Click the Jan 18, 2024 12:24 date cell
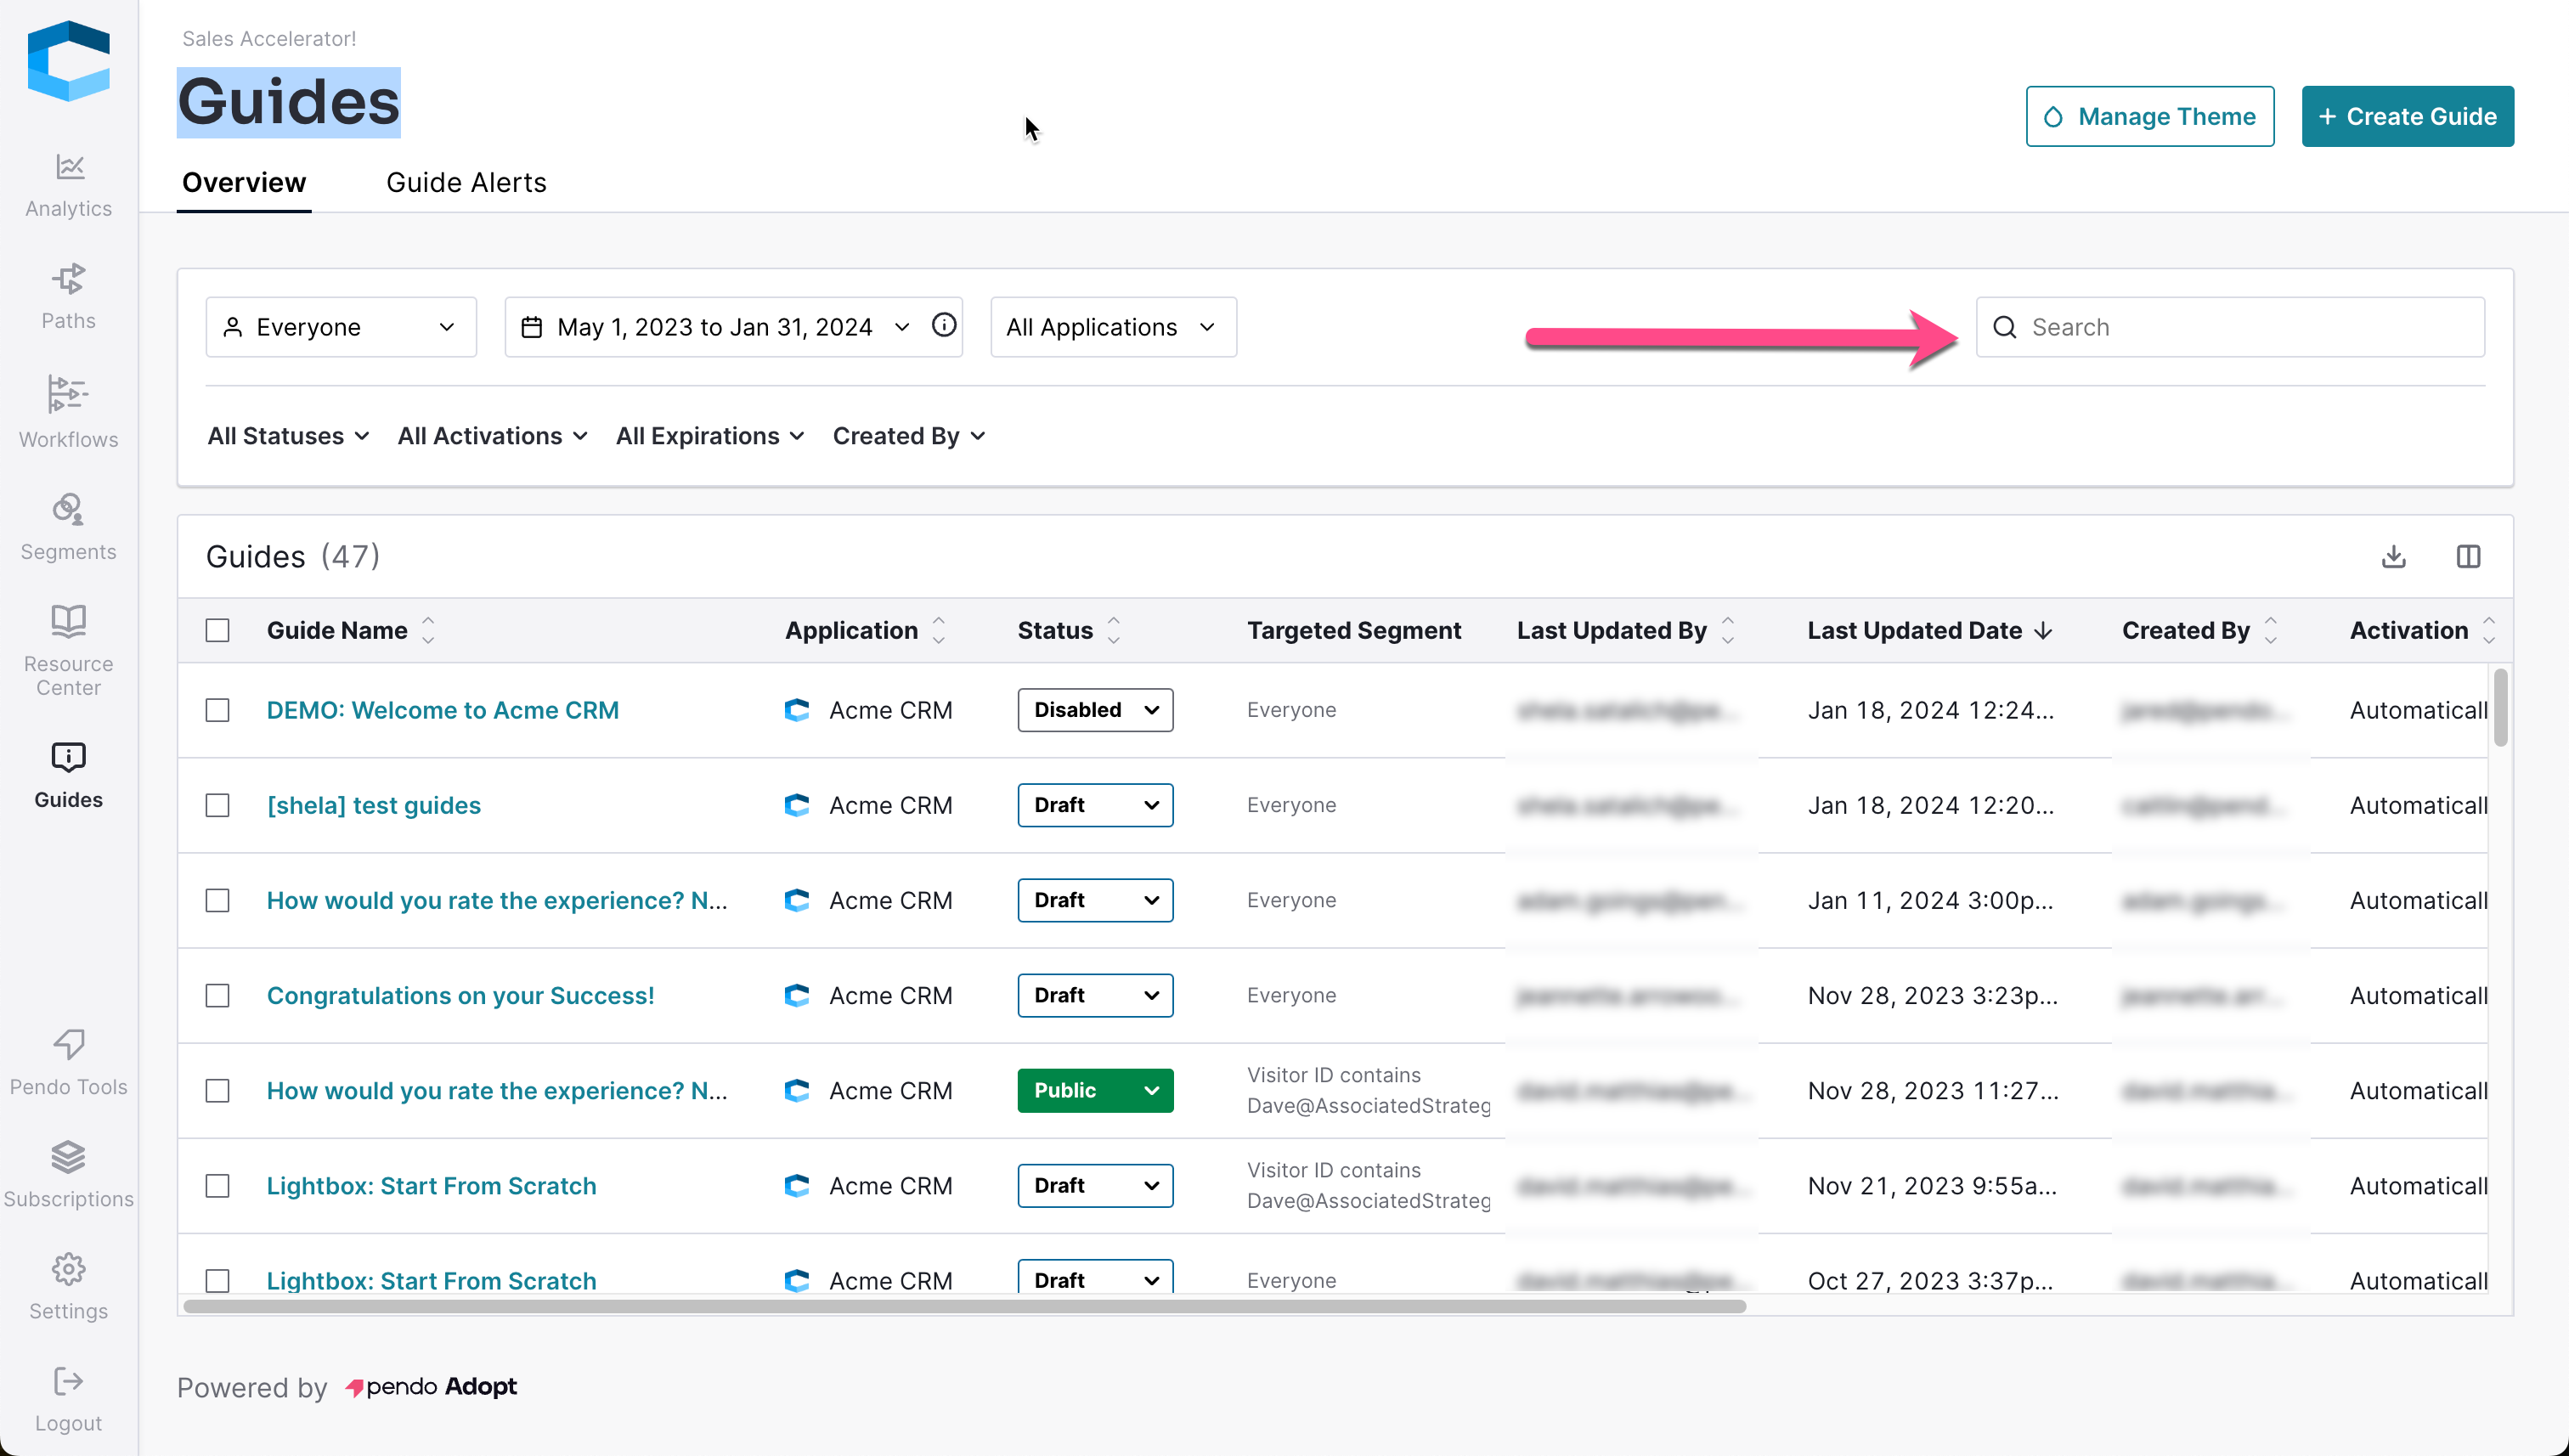The image size is (2569, 1456). click(1930, 710)
